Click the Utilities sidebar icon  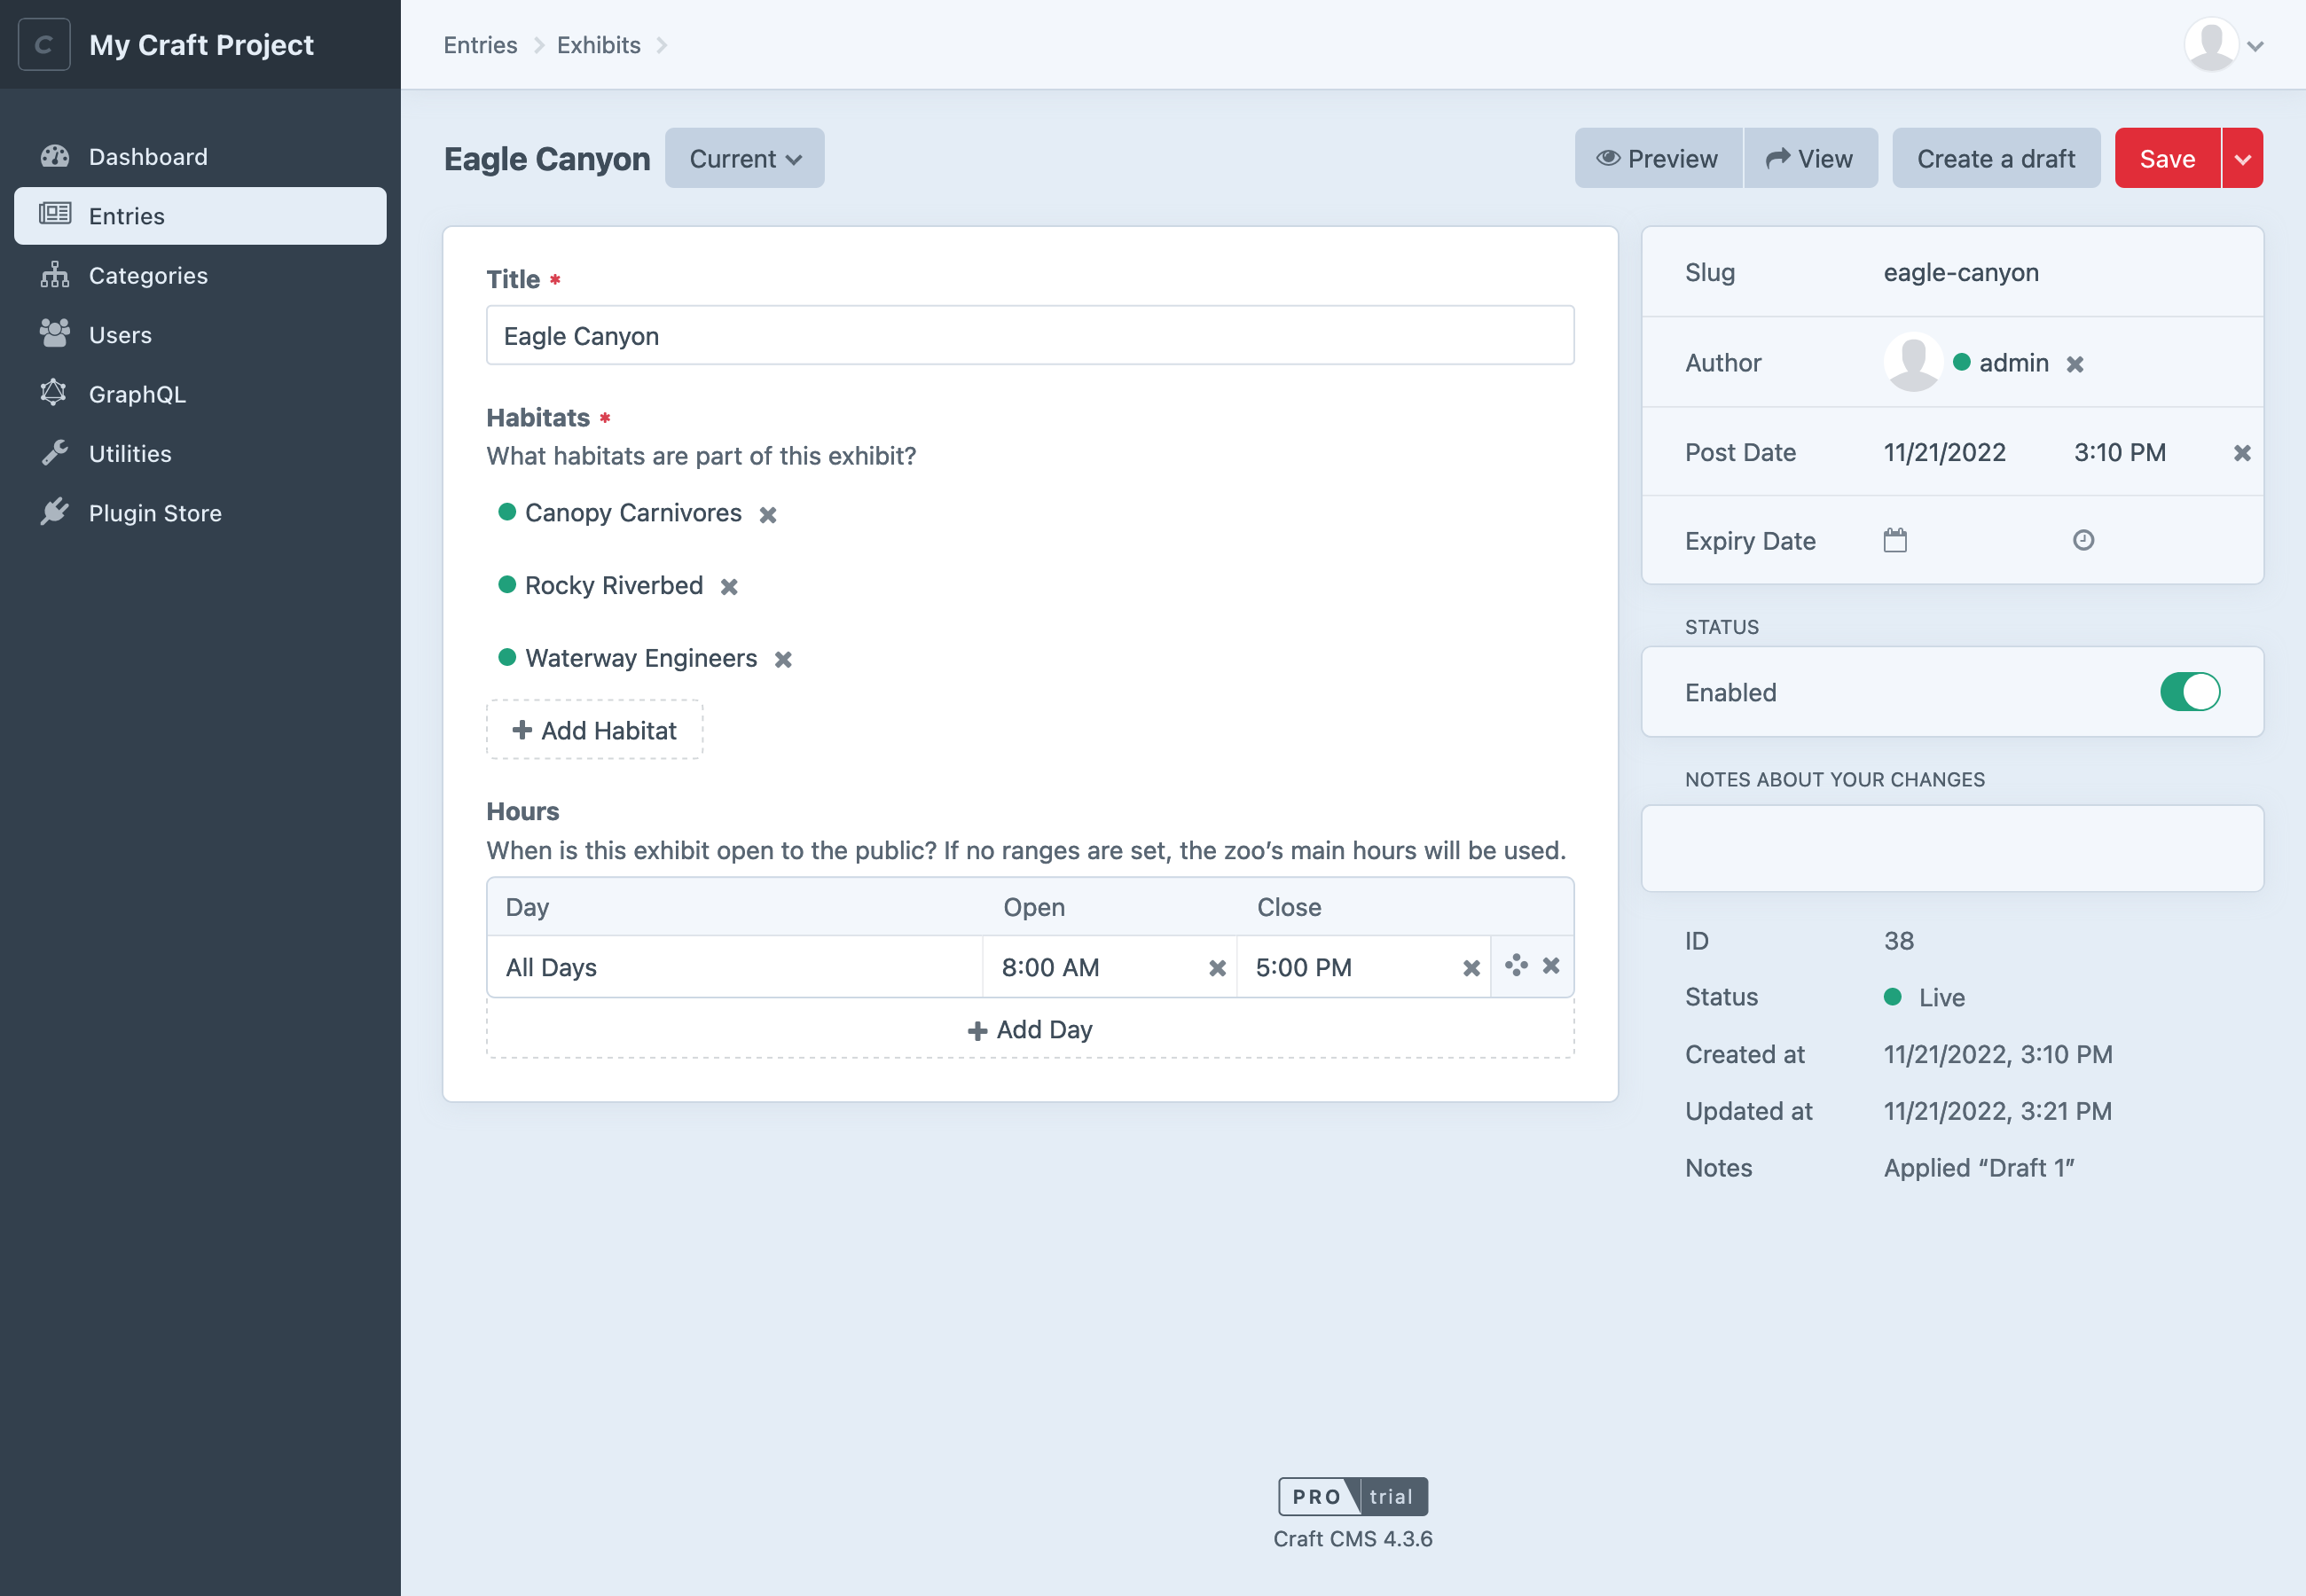[x=54, y=452]
